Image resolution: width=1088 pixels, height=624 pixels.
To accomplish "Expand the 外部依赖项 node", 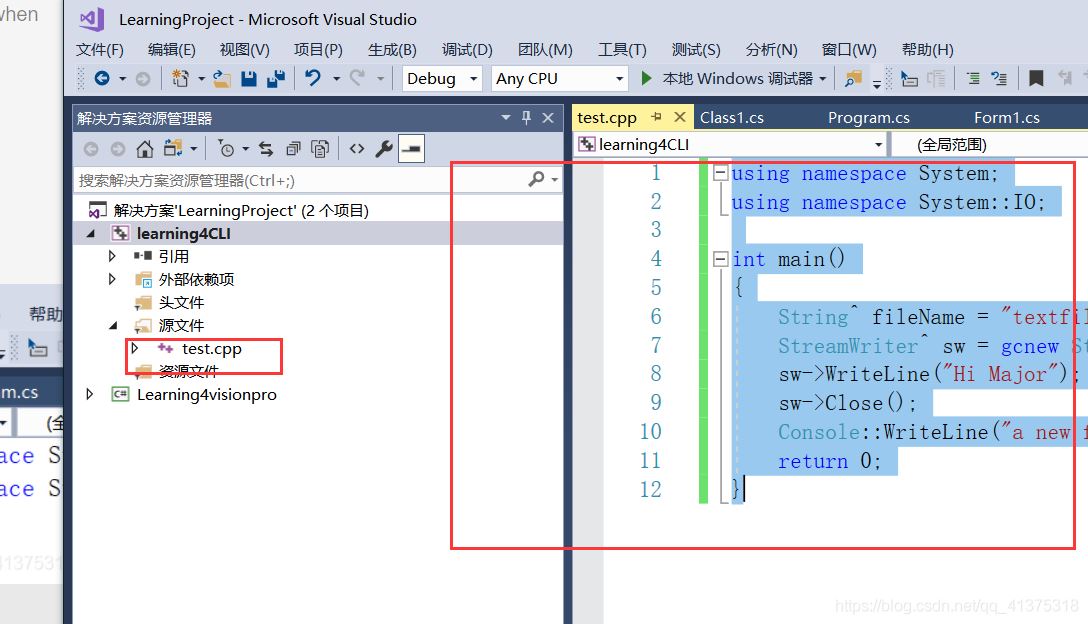I will click(x=112, y=279).
